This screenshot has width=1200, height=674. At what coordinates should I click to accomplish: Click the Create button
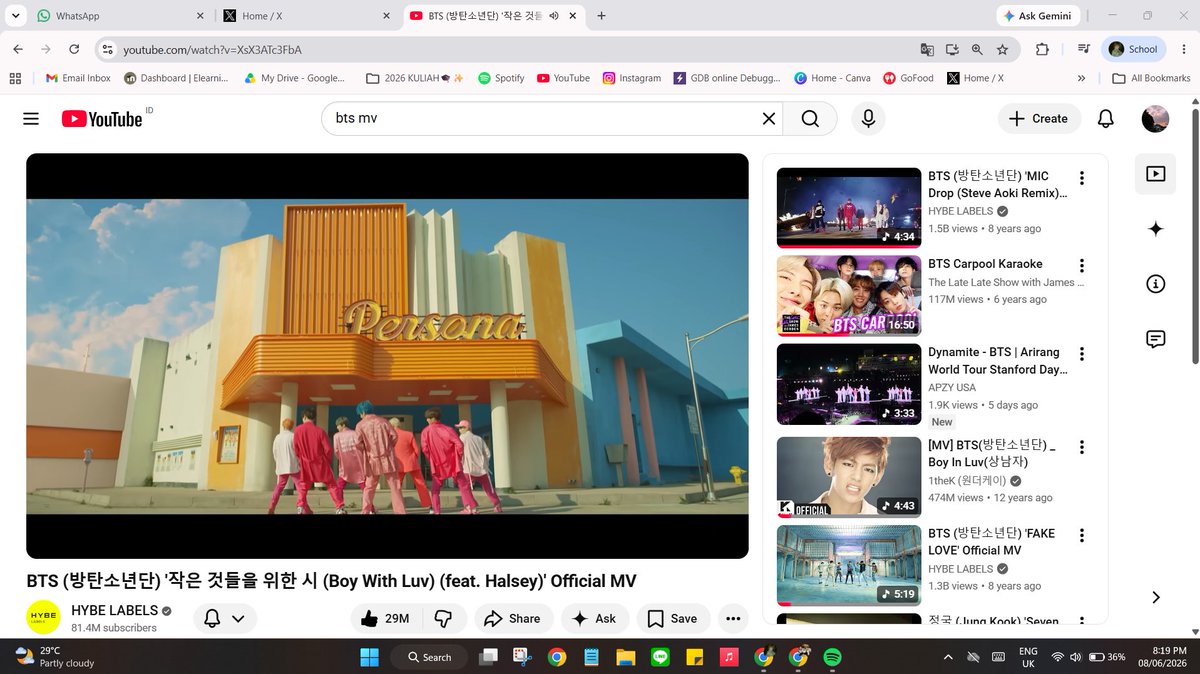click(1039, 118)
